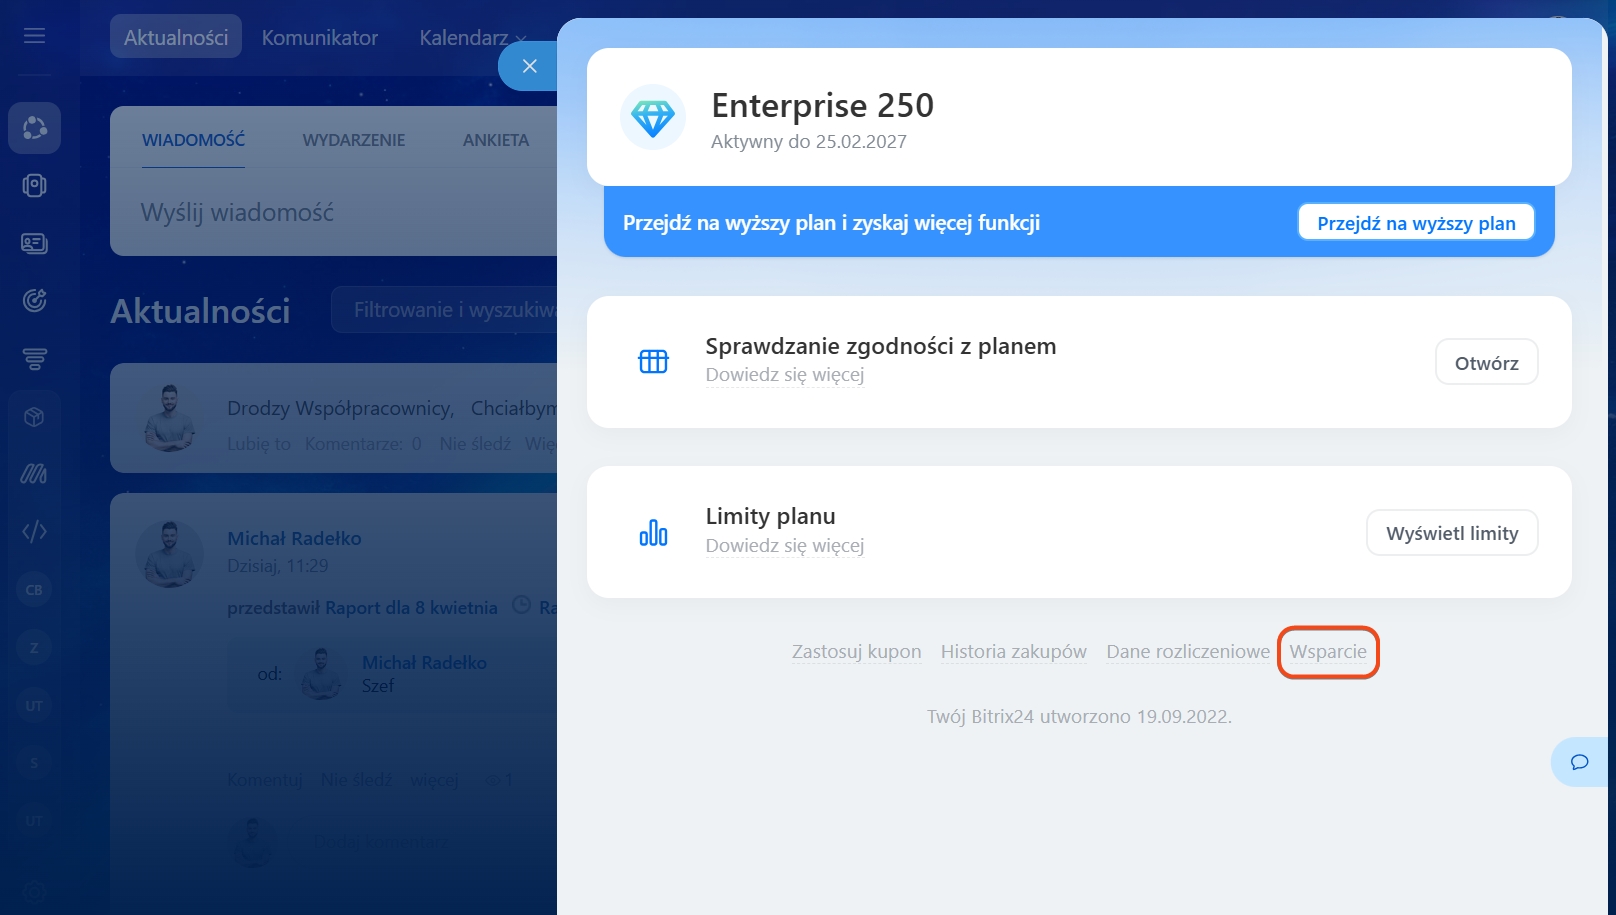Click the 'przedstawił Raport dla 8 kwietnia' text

(362, 608)
